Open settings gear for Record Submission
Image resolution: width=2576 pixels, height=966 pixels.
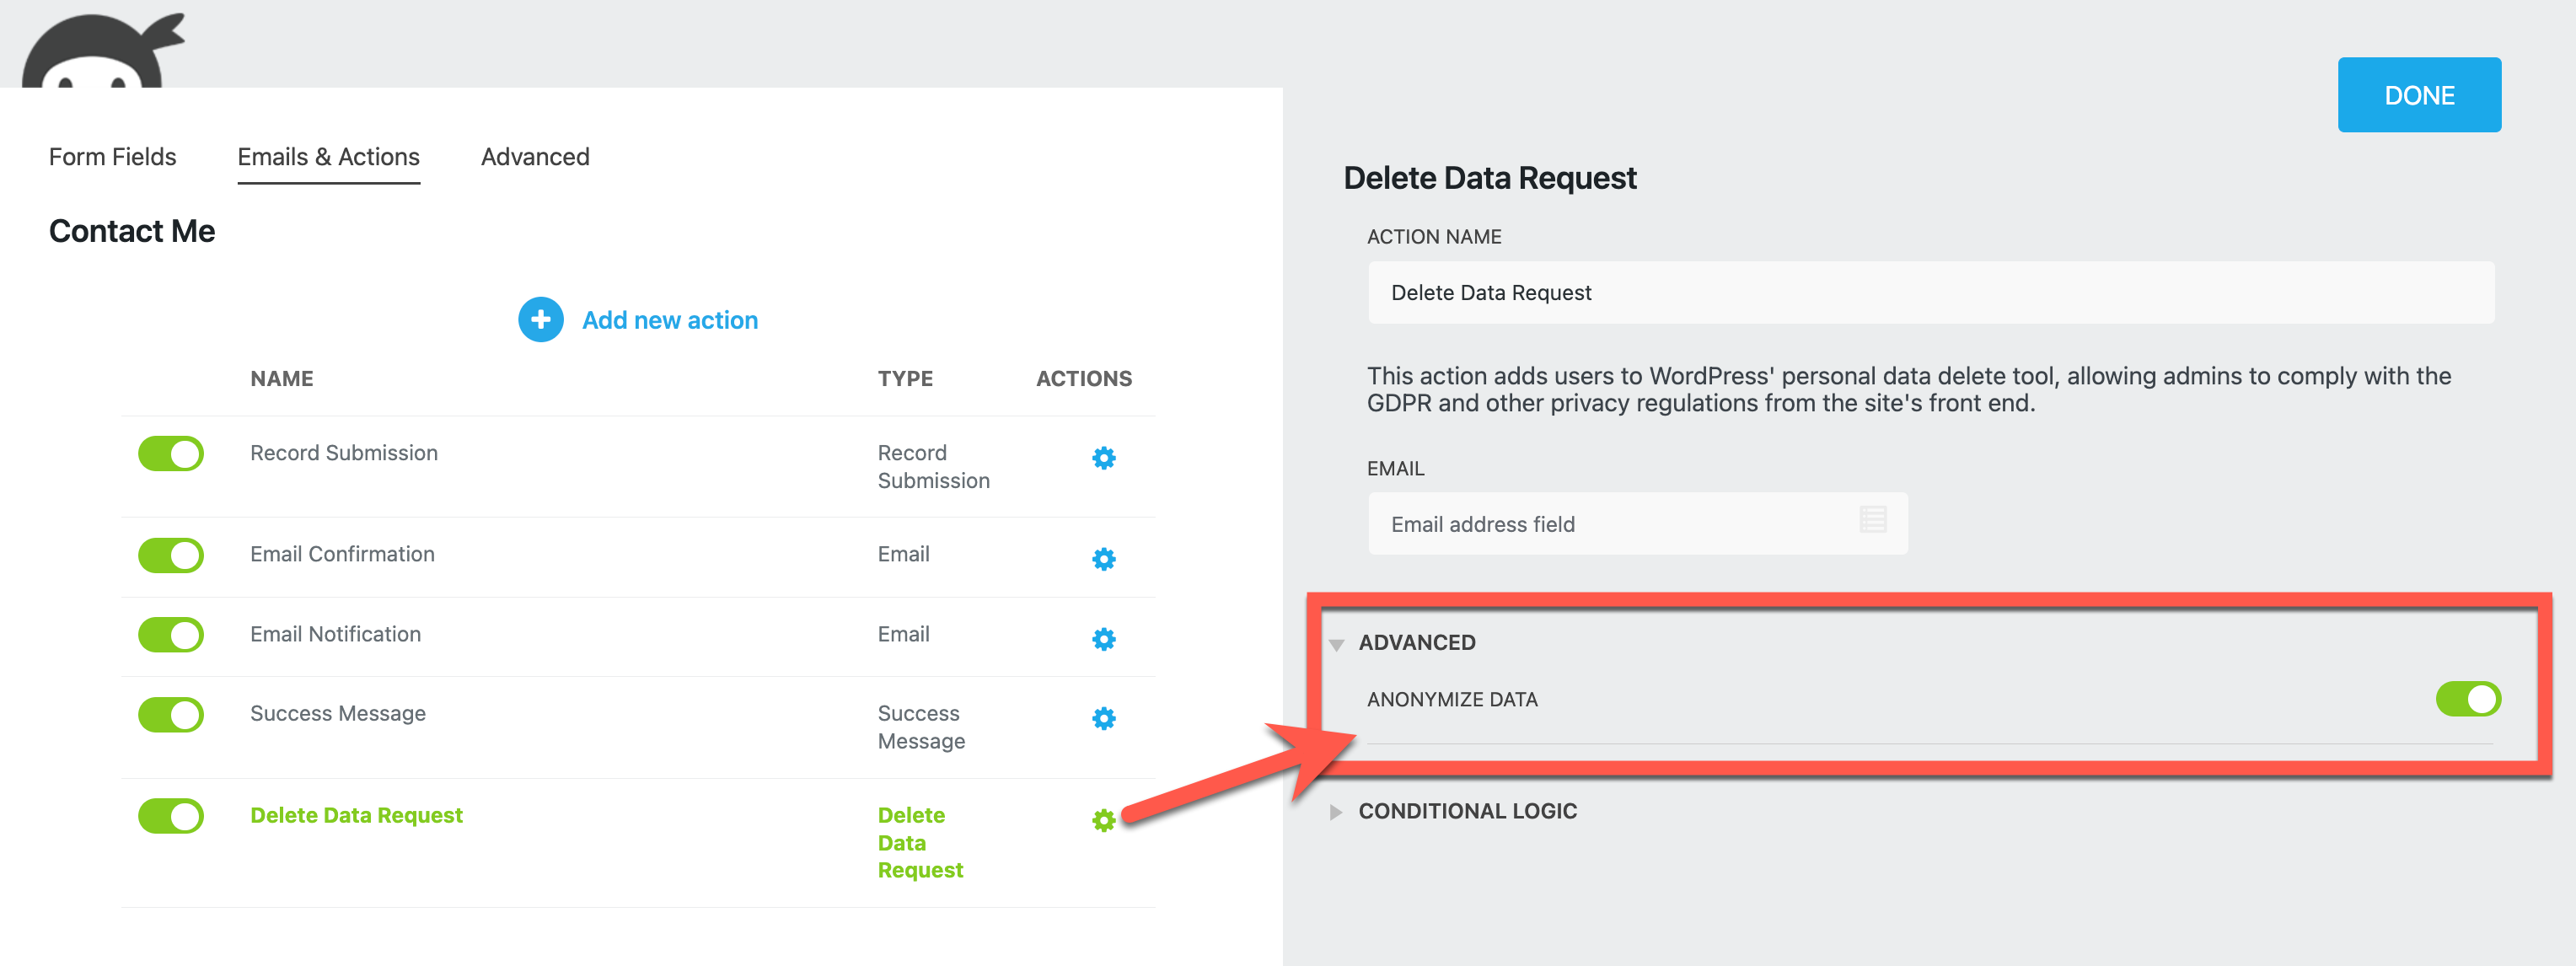tap(1103, 458)
